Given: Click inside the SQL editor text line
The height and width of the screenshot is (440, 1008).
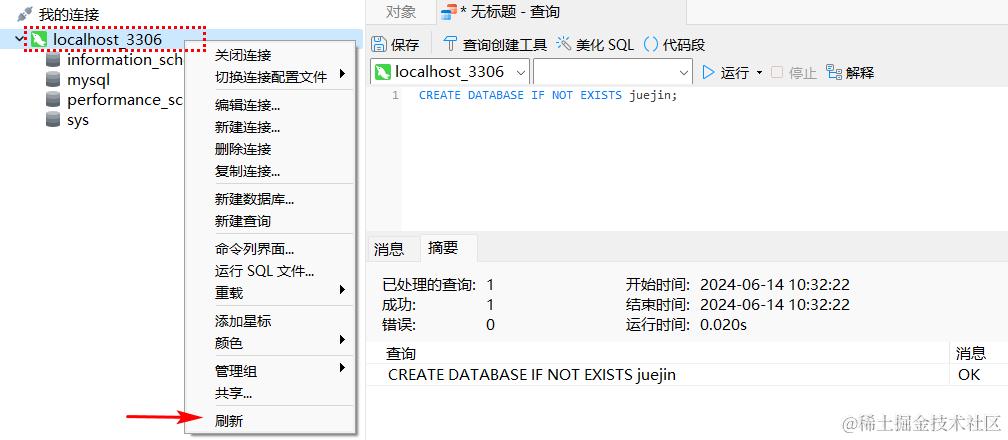Looking at the screenshot, I should tap(548, 95).
